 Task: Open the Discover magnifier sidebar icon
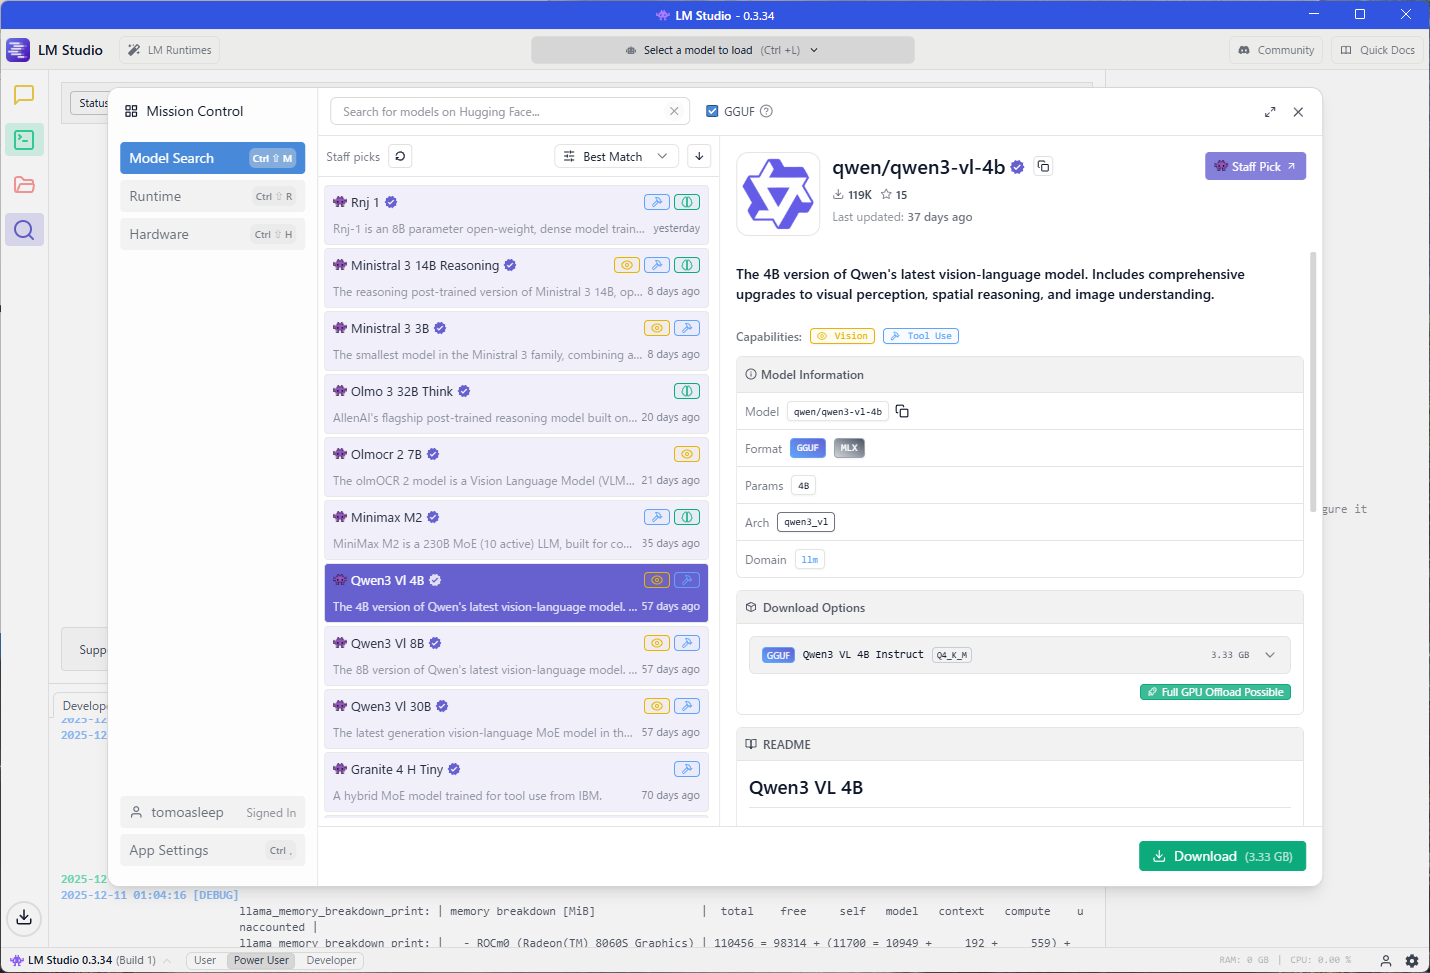[x=24, y=230]
